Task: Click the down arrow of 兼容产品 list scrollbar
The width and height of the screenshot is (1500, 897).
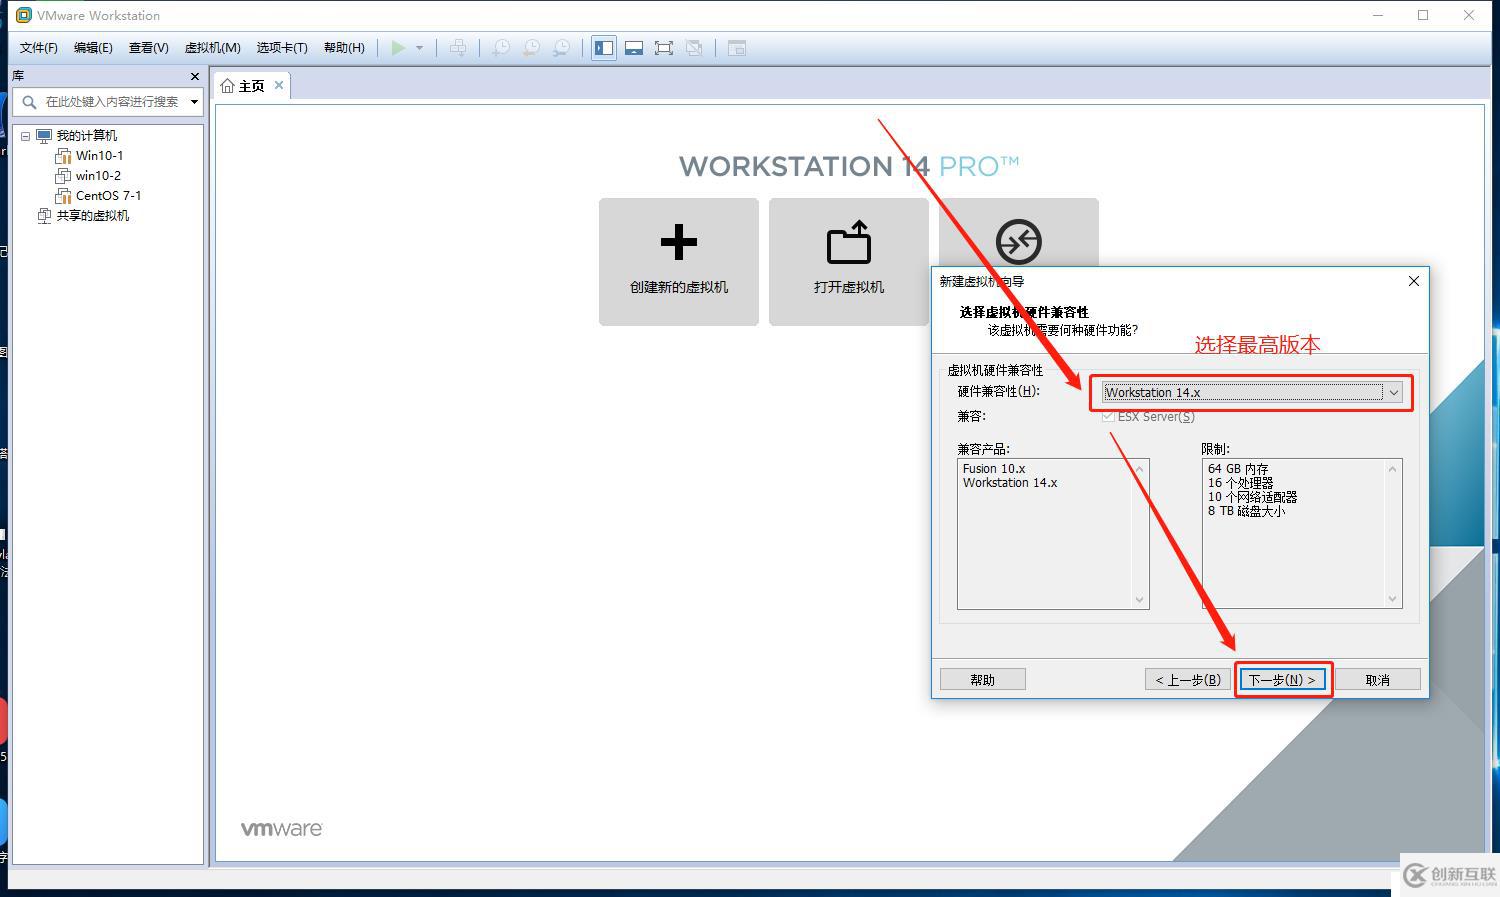Action: click(1139, 600)
